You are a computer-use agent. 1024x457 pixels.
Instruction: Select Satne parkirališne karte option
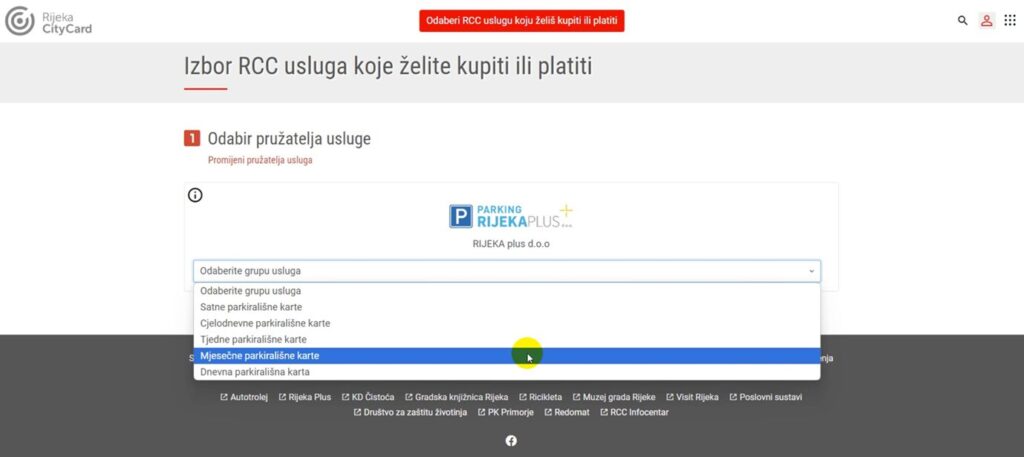coord(251,307)
